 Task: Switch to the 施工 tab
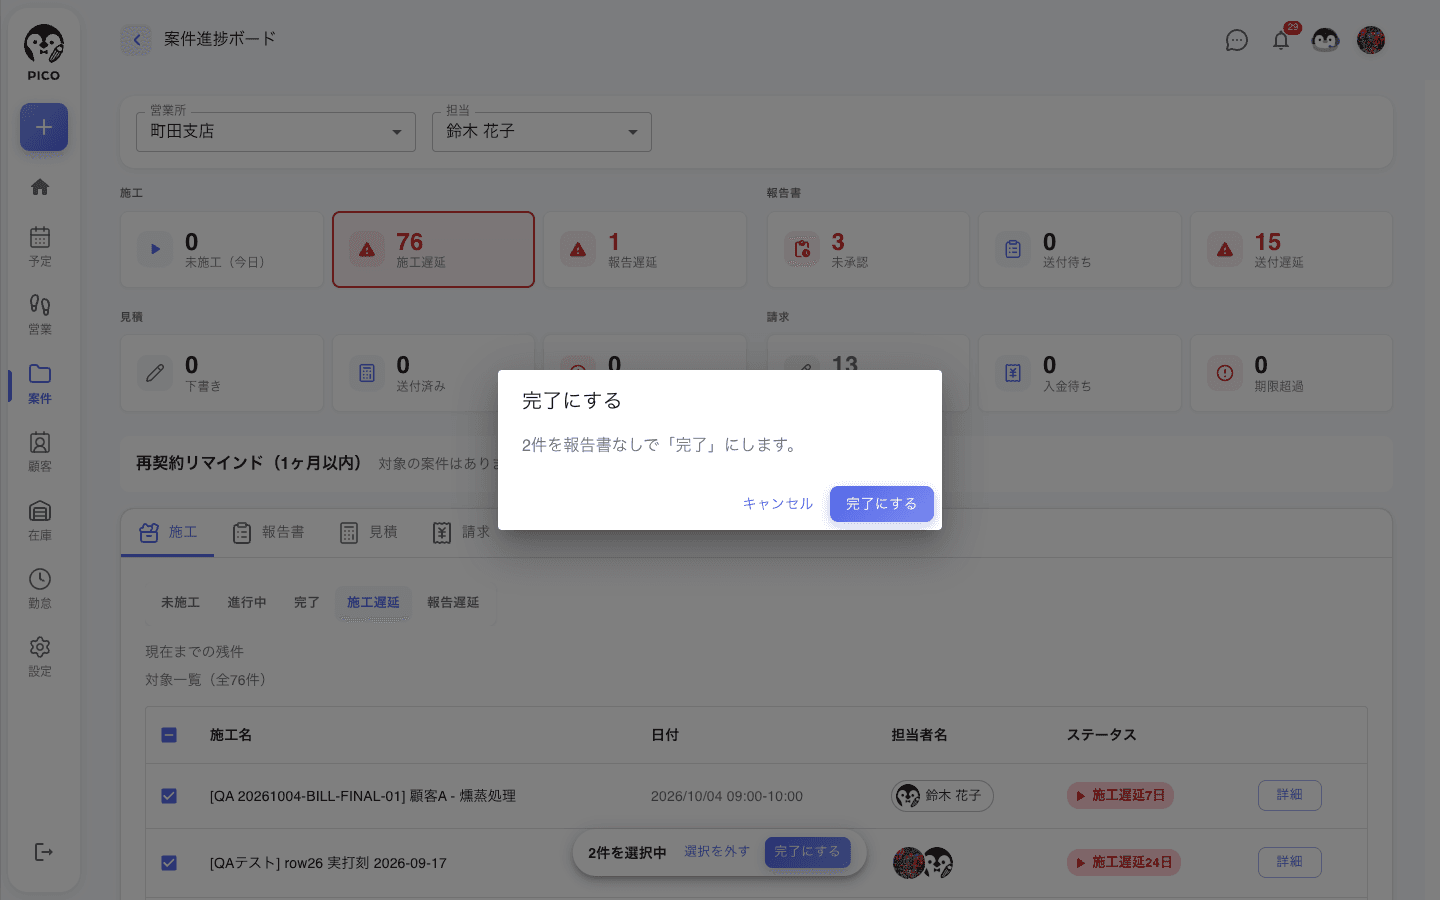tap(168, 533)
